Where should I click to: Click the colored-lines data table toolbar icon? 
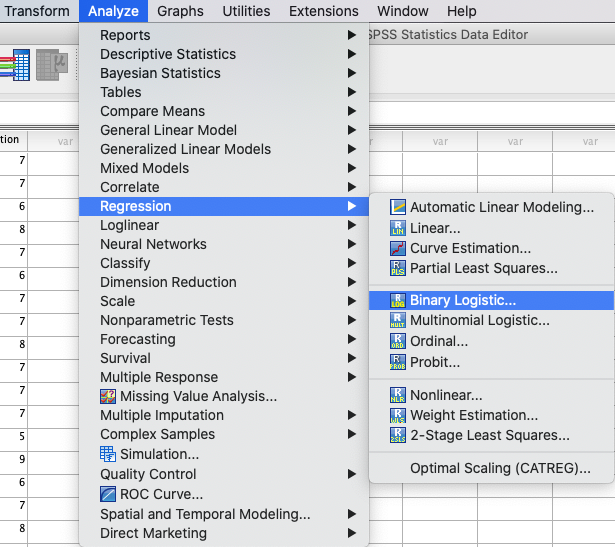(15, 65)
